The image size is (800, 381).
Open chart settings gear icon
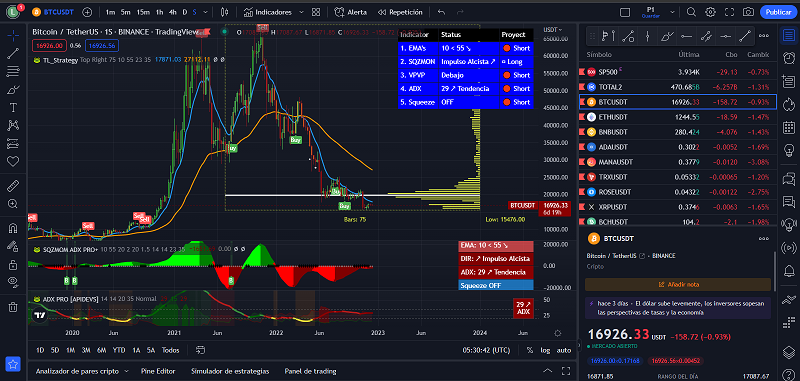(x=710, y=12)
